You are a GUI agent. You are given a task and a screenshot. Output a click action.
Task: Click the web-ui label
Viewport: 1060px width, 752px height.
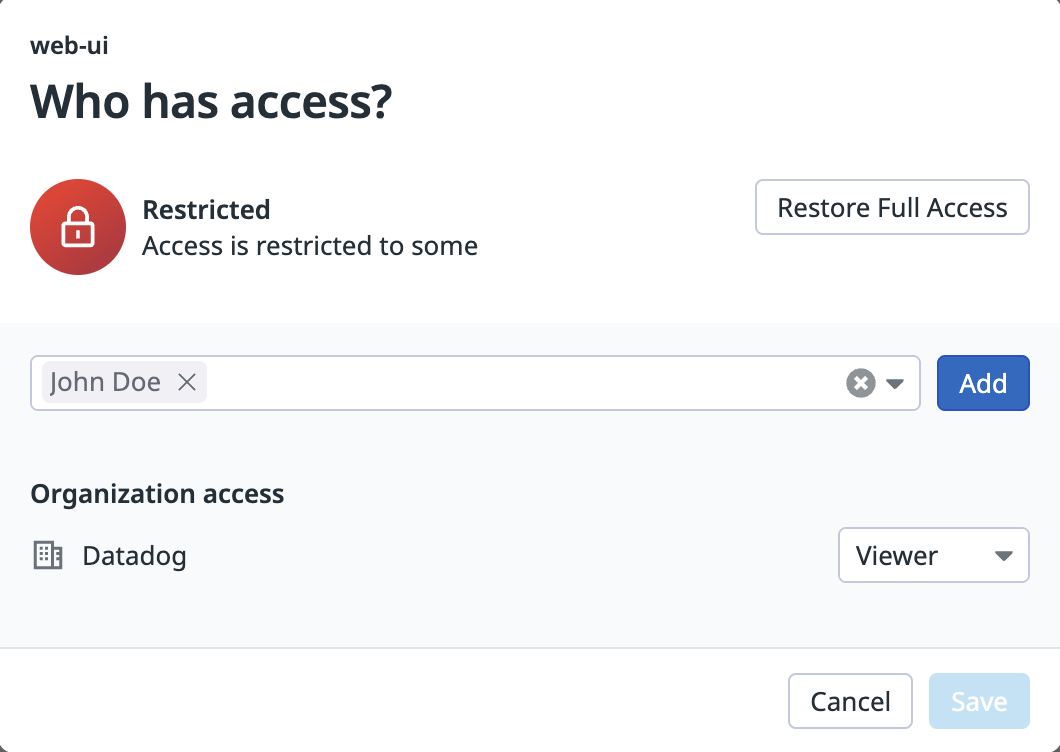point(69,46)
